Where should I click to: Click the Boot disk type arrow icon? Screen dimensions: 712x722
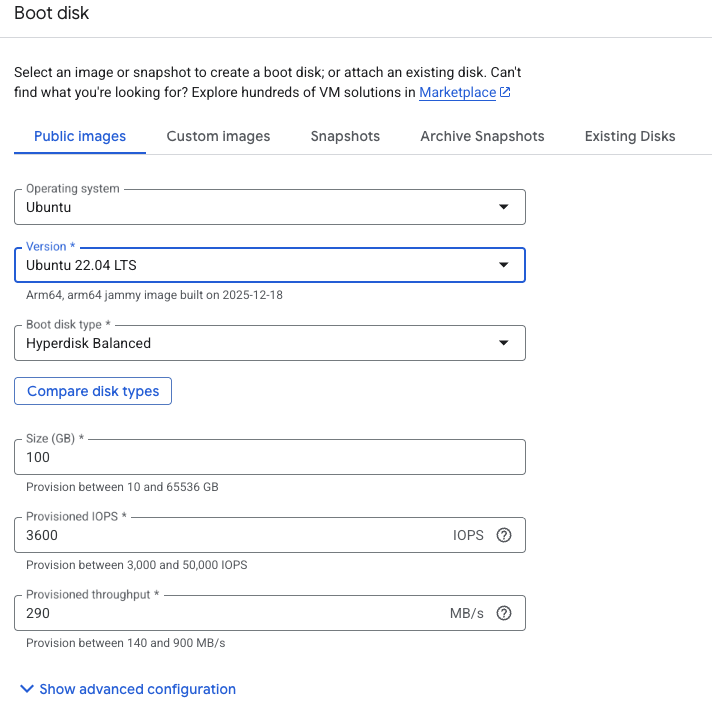[x=504, y=343]
